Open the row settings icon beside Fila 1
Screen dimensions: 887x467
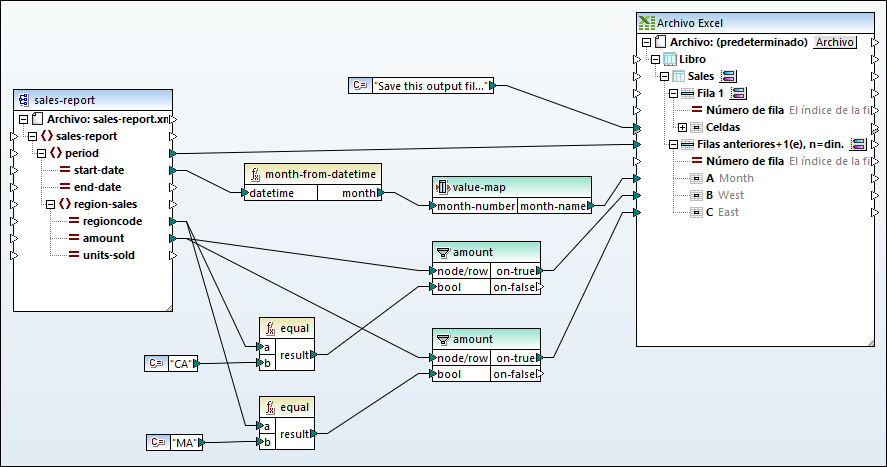pyautogui.click(x=738, y=93)
